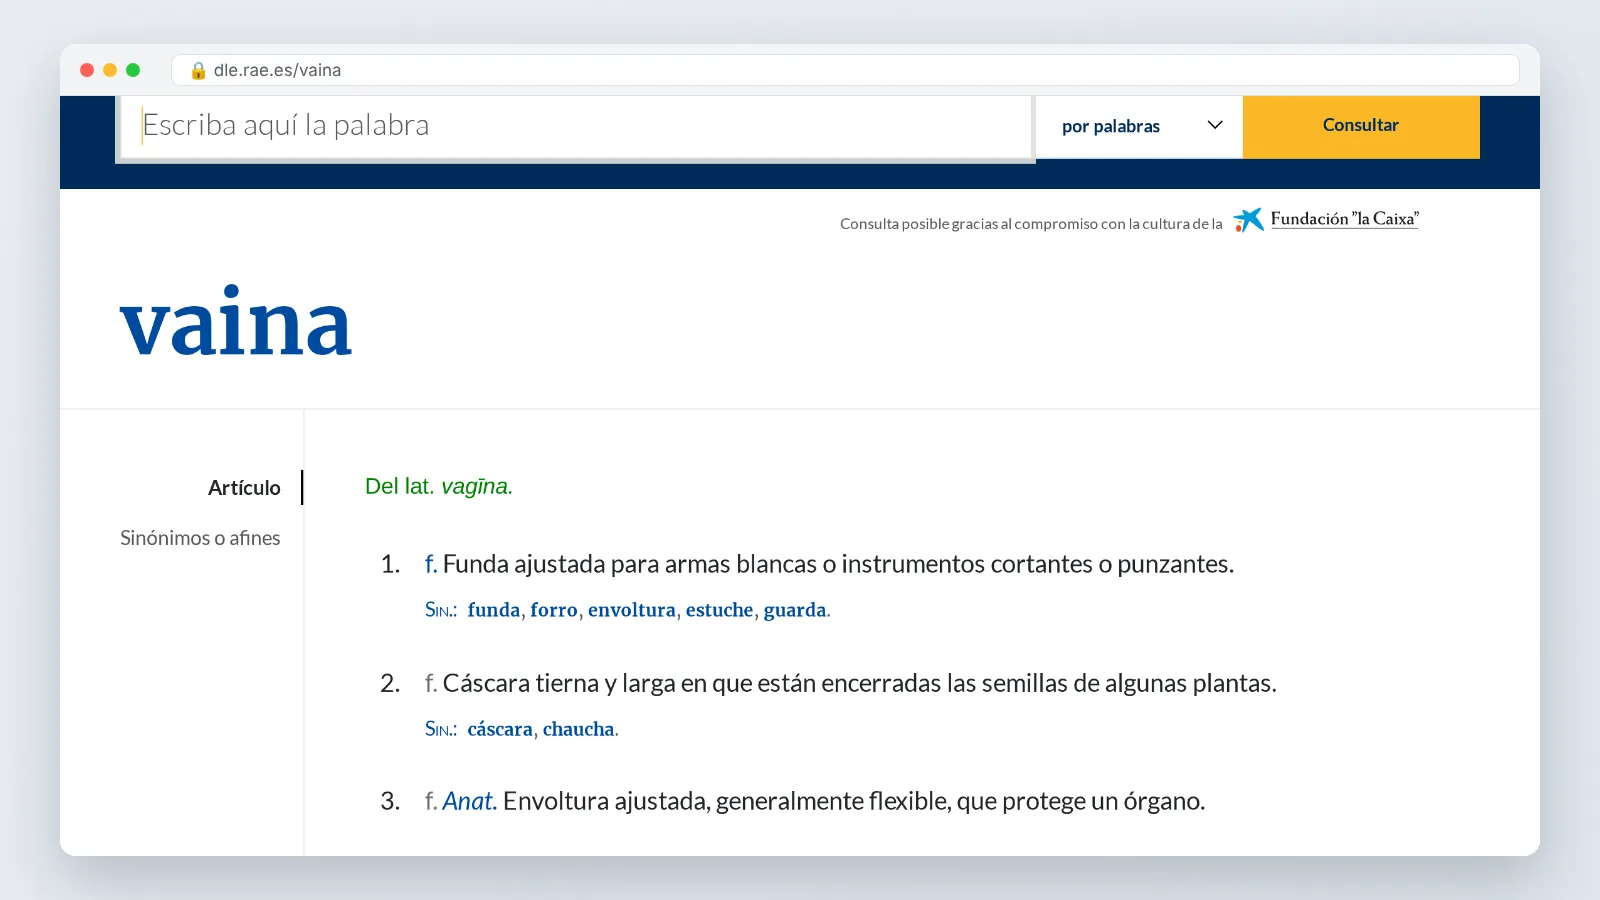
Task: Click the yellow minimize window button
Action: pyautogui.click(x=110, y=70)
